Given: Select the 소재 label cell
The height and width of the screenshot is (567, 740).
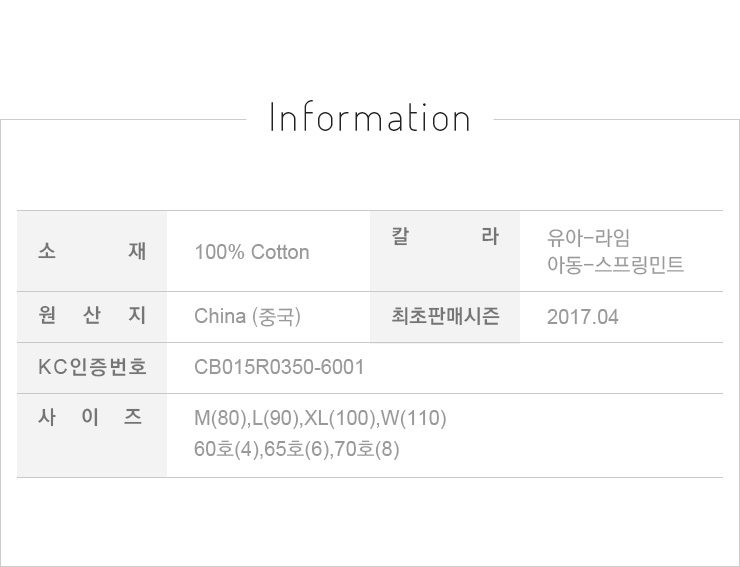Looking at the screenshot, I should pyautogui.click(x=92, y=251).
